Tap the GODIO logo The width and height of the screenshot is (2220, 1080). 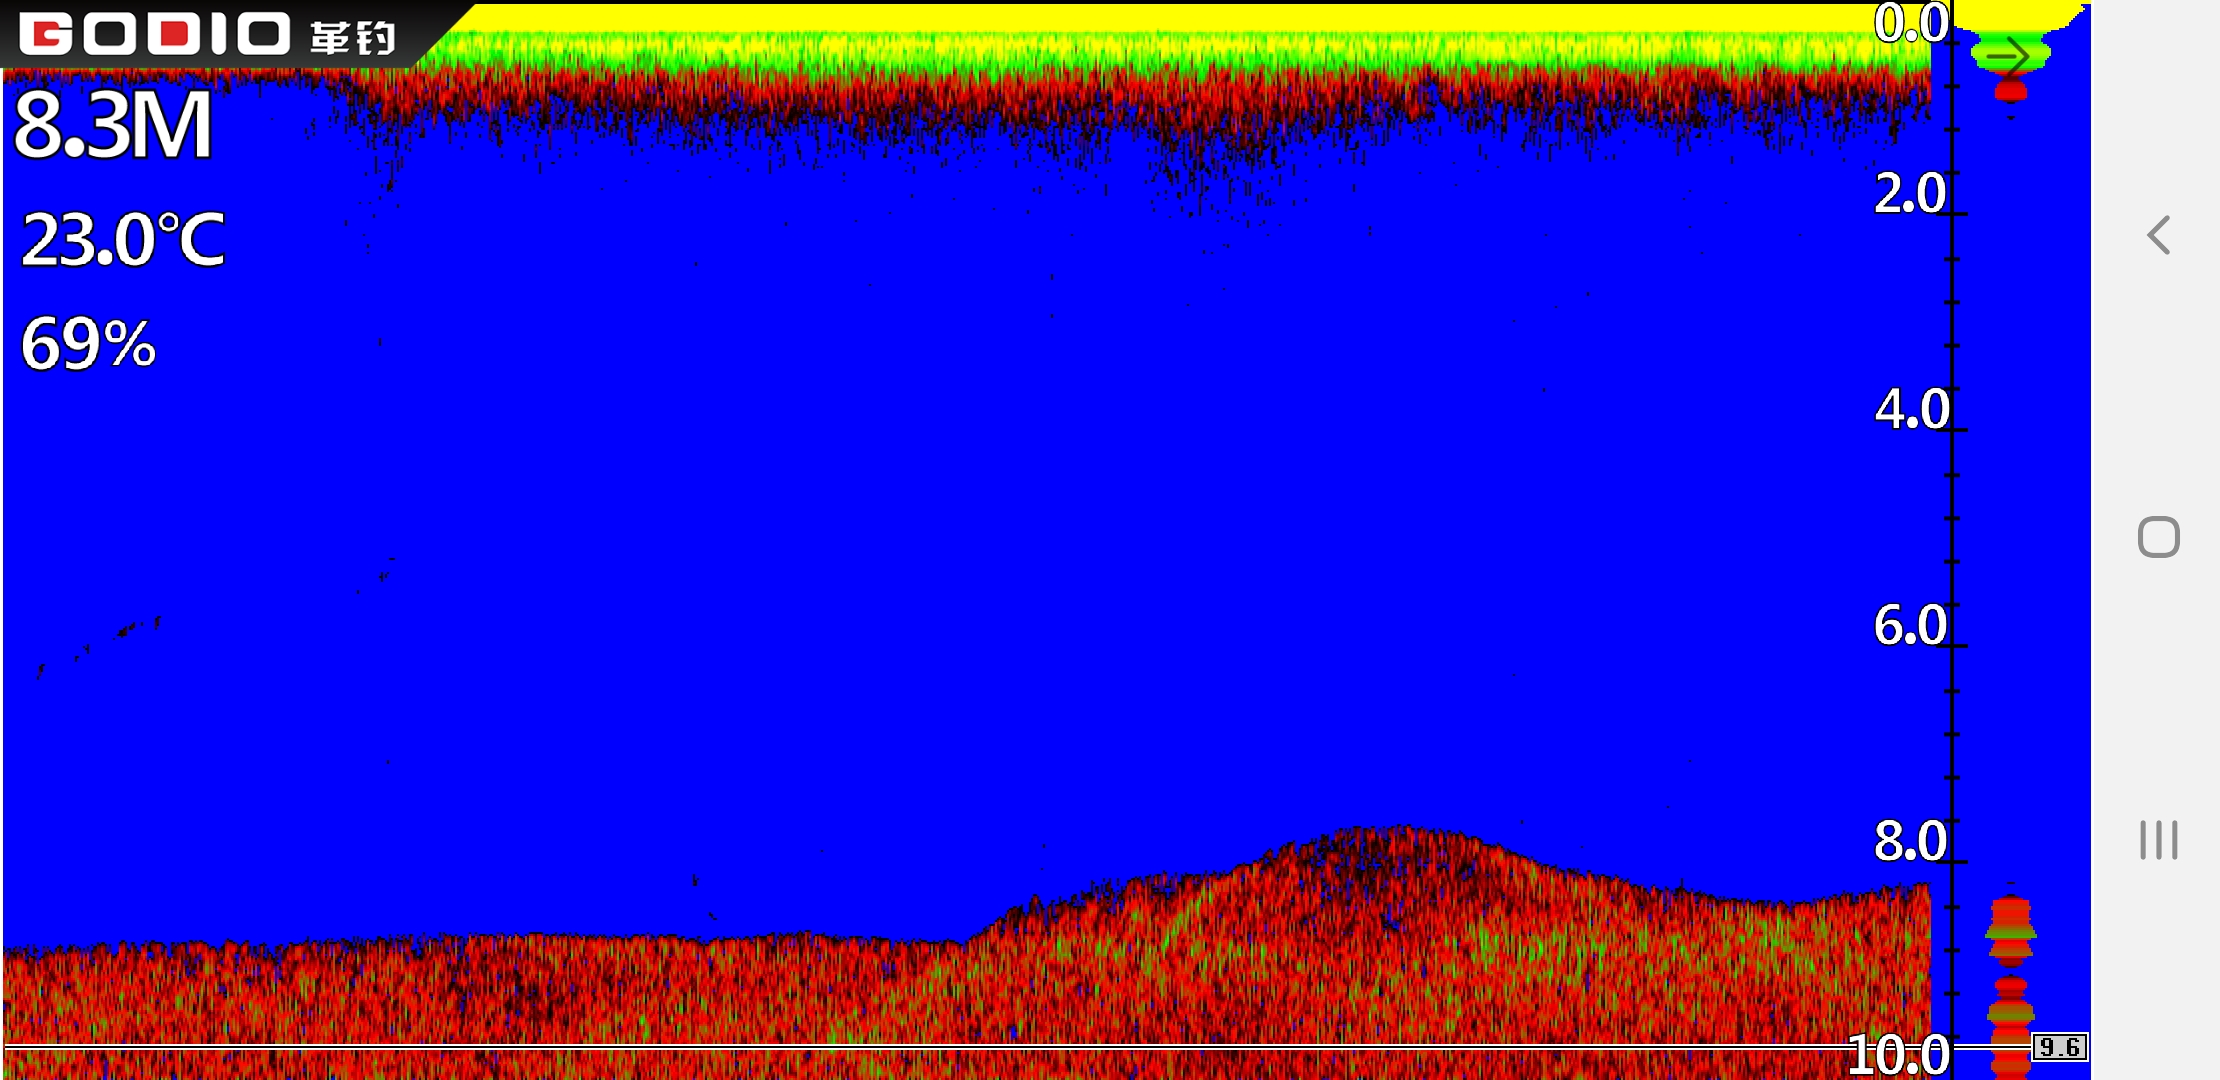[155, 34]
